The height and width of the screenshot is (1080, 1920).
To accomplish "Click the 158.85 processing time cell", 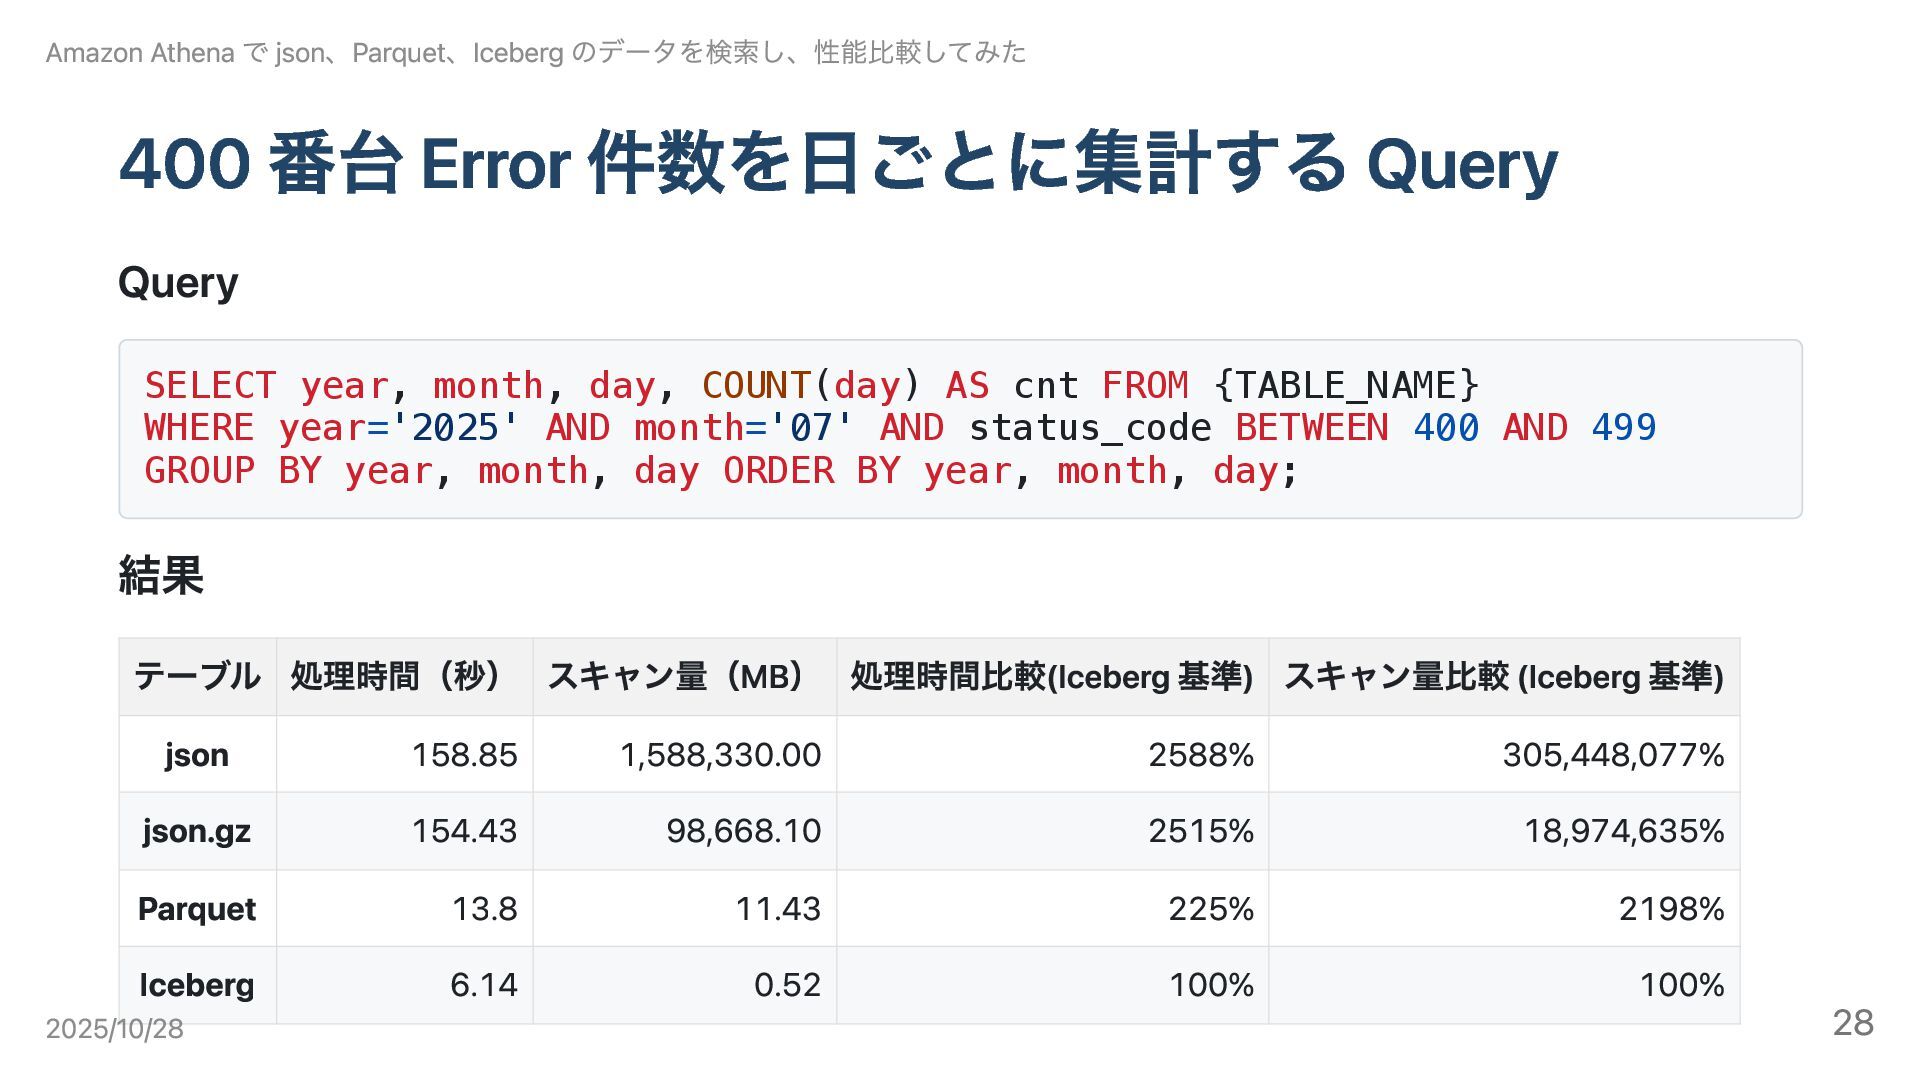I will [x=464, y=755].
